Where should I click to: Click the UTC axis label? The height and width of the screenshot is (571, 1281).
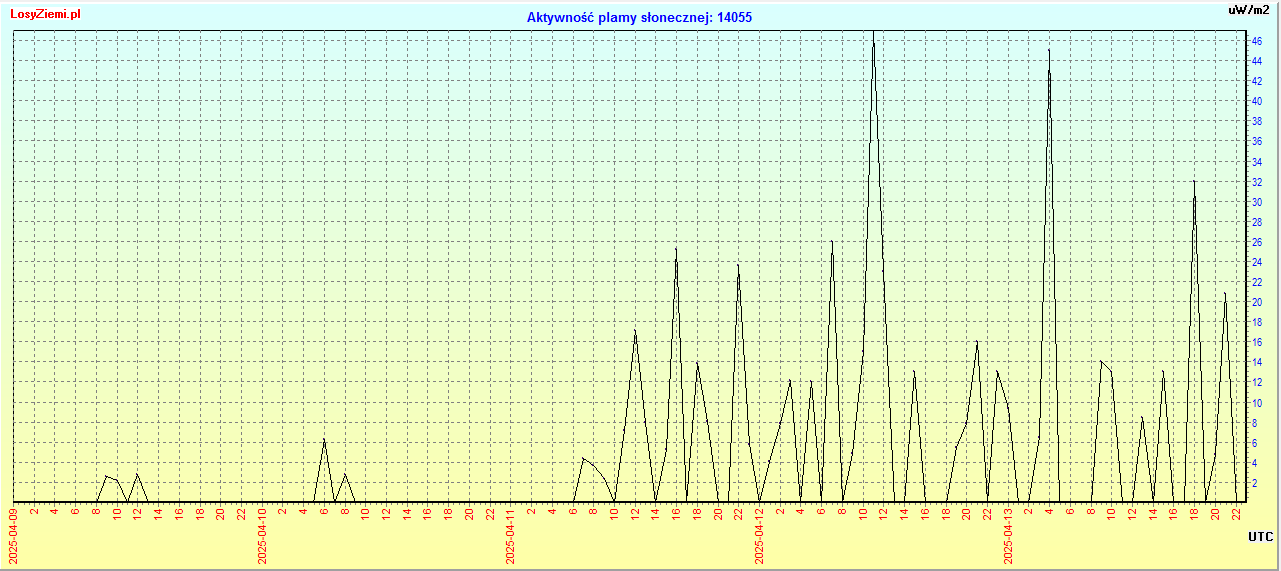1260,537
